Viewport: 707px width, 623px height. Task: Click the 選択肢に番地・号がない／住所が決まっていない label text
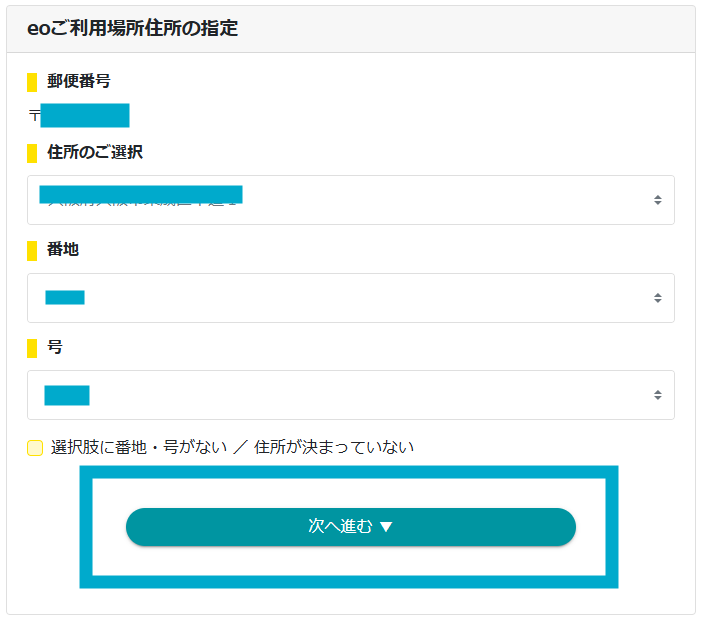tap(232, 447)
